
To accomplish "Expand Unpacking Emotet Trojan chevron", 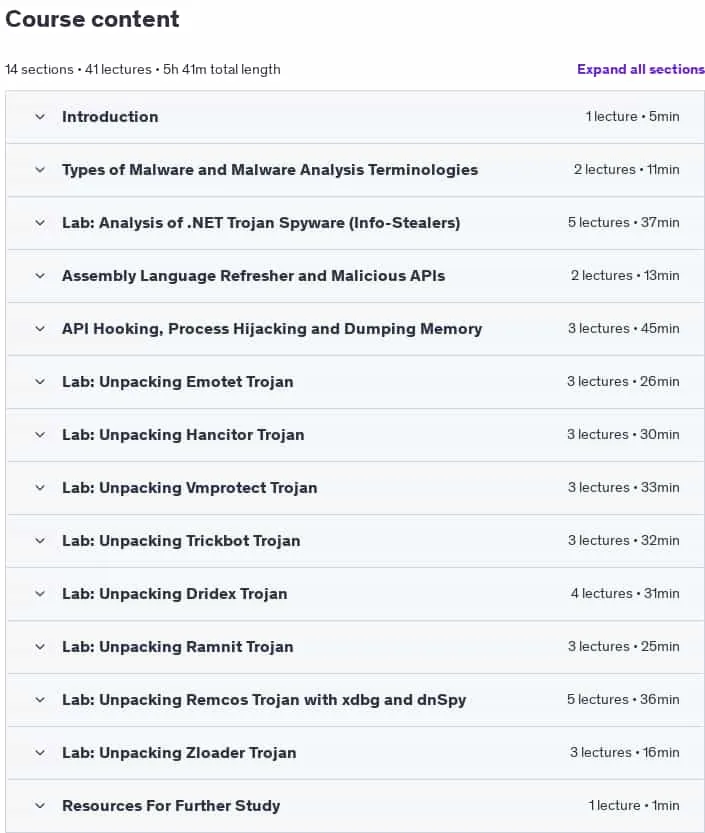I will [x=40, y=381].
